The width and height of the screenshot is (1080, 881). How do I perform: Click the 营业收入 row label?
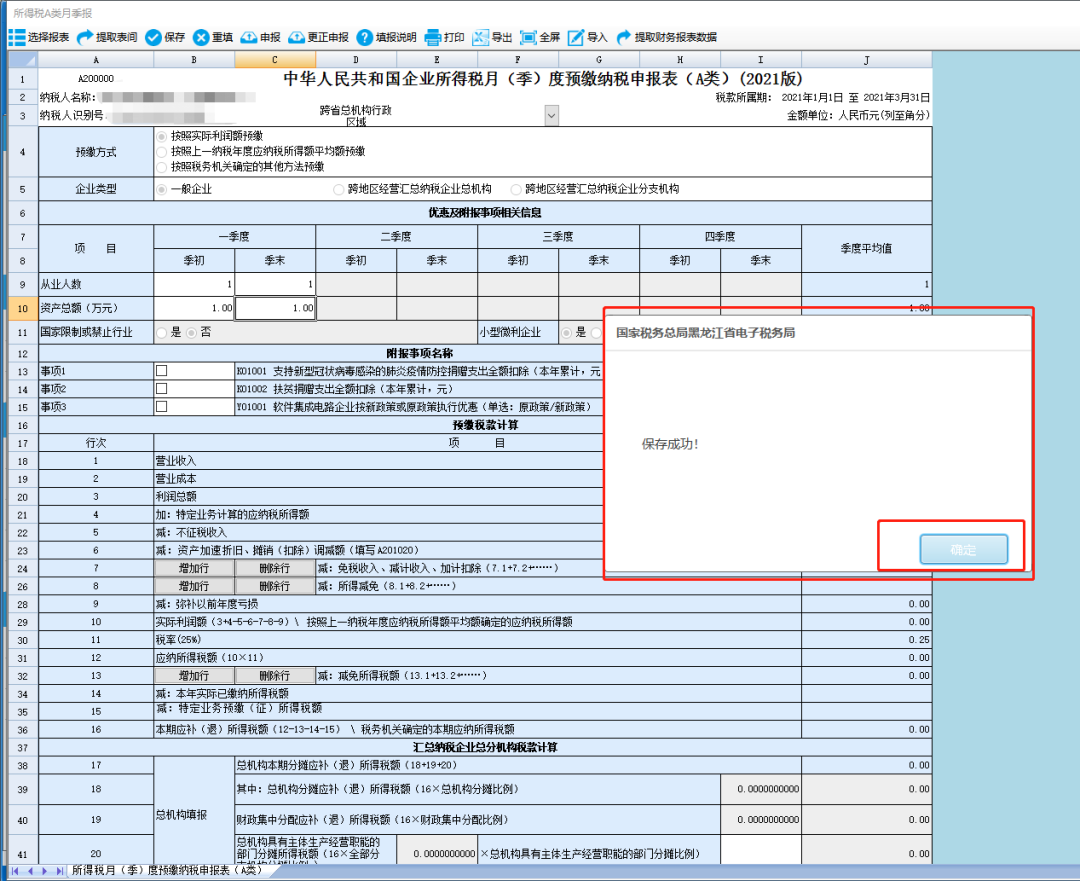176,461
